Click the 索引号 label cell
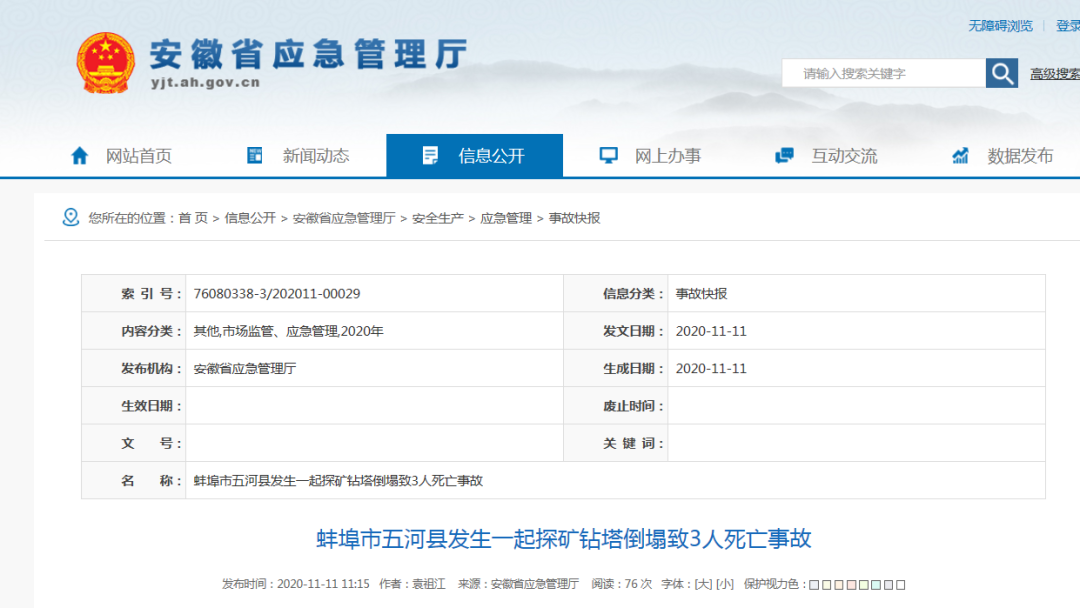This screenshot has height=608, width=1080. [x=134, y=293]
